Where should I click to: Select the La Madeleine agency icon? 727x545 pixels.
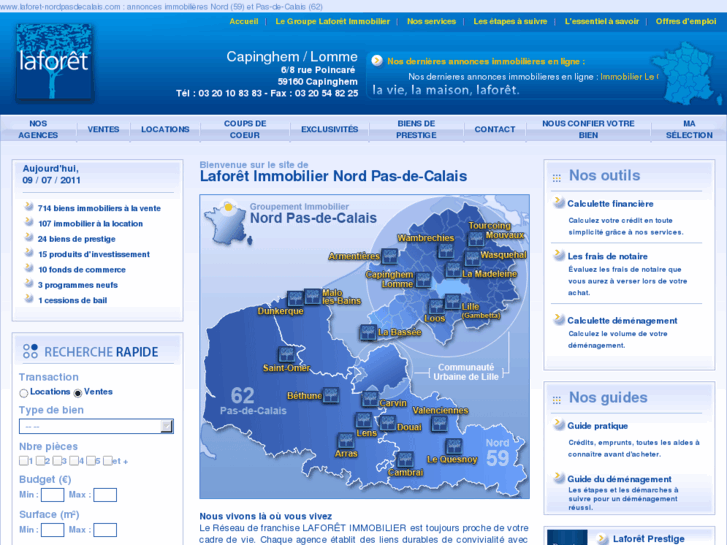(453, 269)
